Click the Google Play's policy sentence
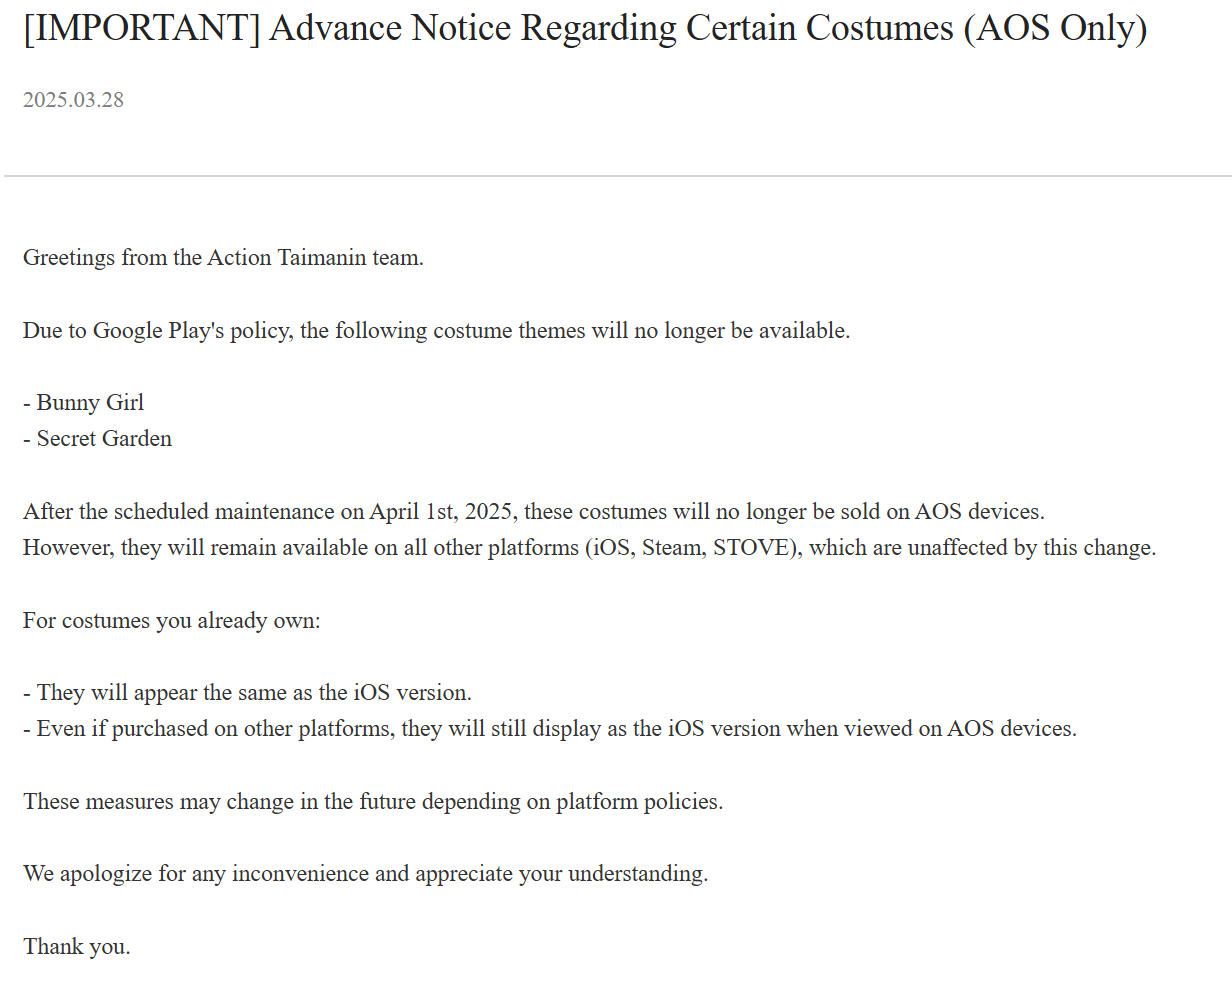The width and height of the screenshot is (1232, 988). (437, 331)
